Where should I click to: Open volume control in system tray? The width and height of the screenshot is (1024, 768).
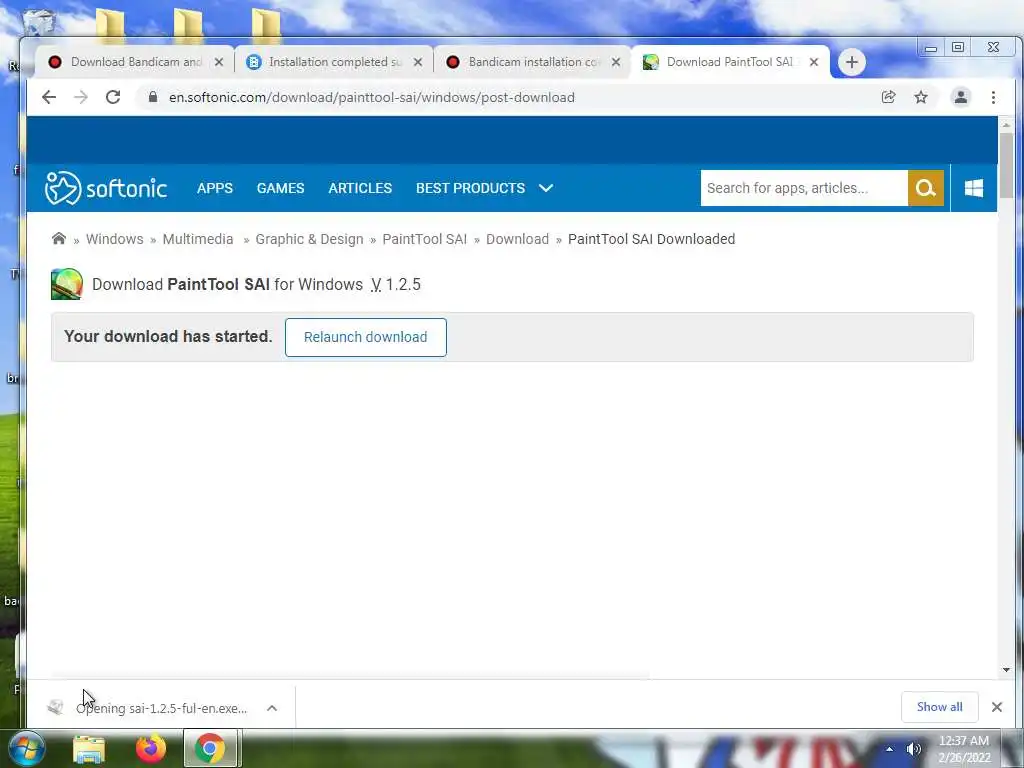(914, 749)
